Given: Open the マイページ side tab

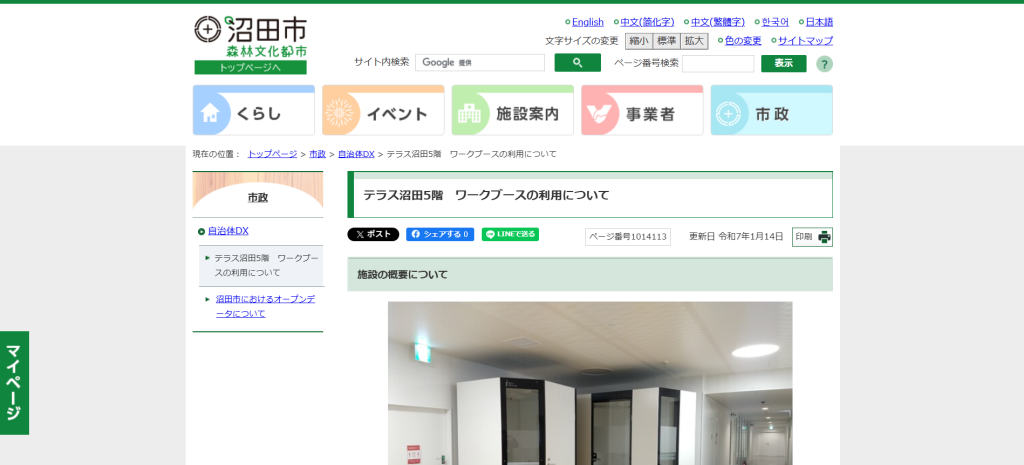Looking at the screenshot, I should point(14,382).
